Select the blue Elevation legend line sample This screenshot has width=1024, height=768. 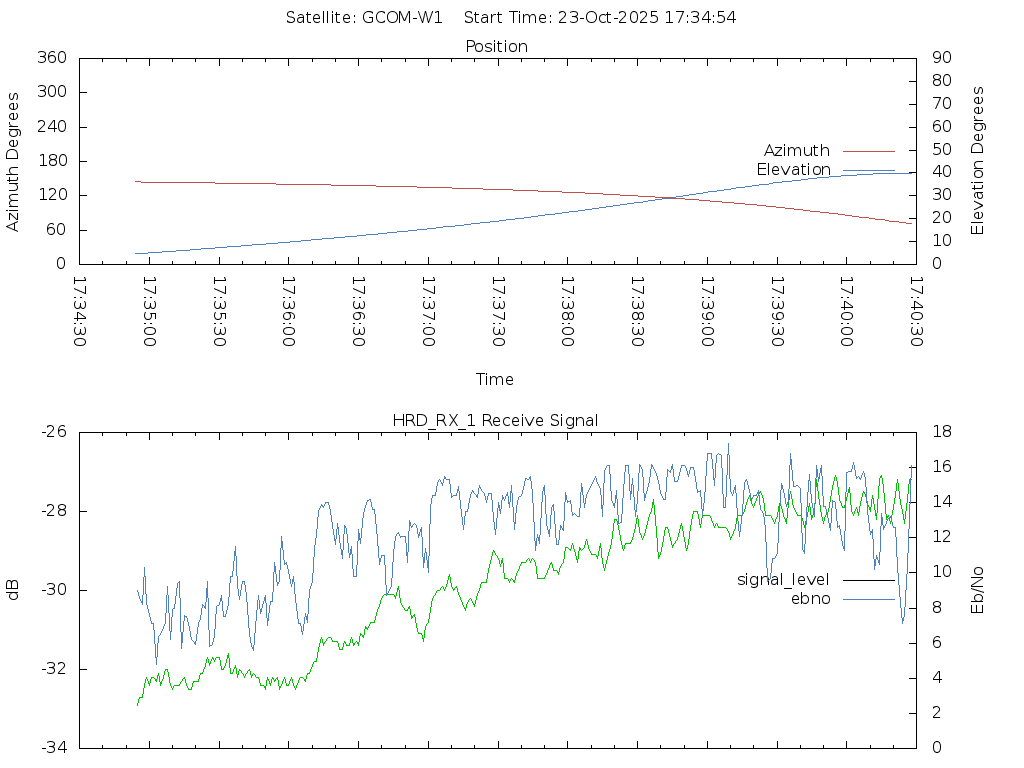868,170
